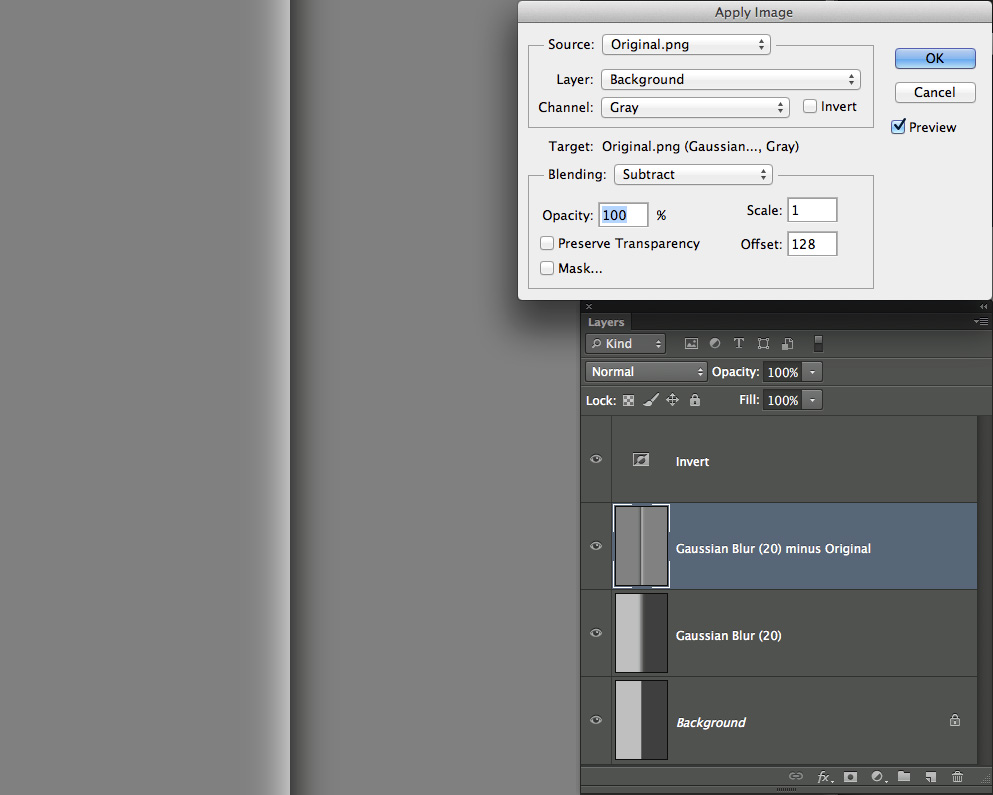
Task: Add a layer mask via mask icon
Action: tap(851, 777)
